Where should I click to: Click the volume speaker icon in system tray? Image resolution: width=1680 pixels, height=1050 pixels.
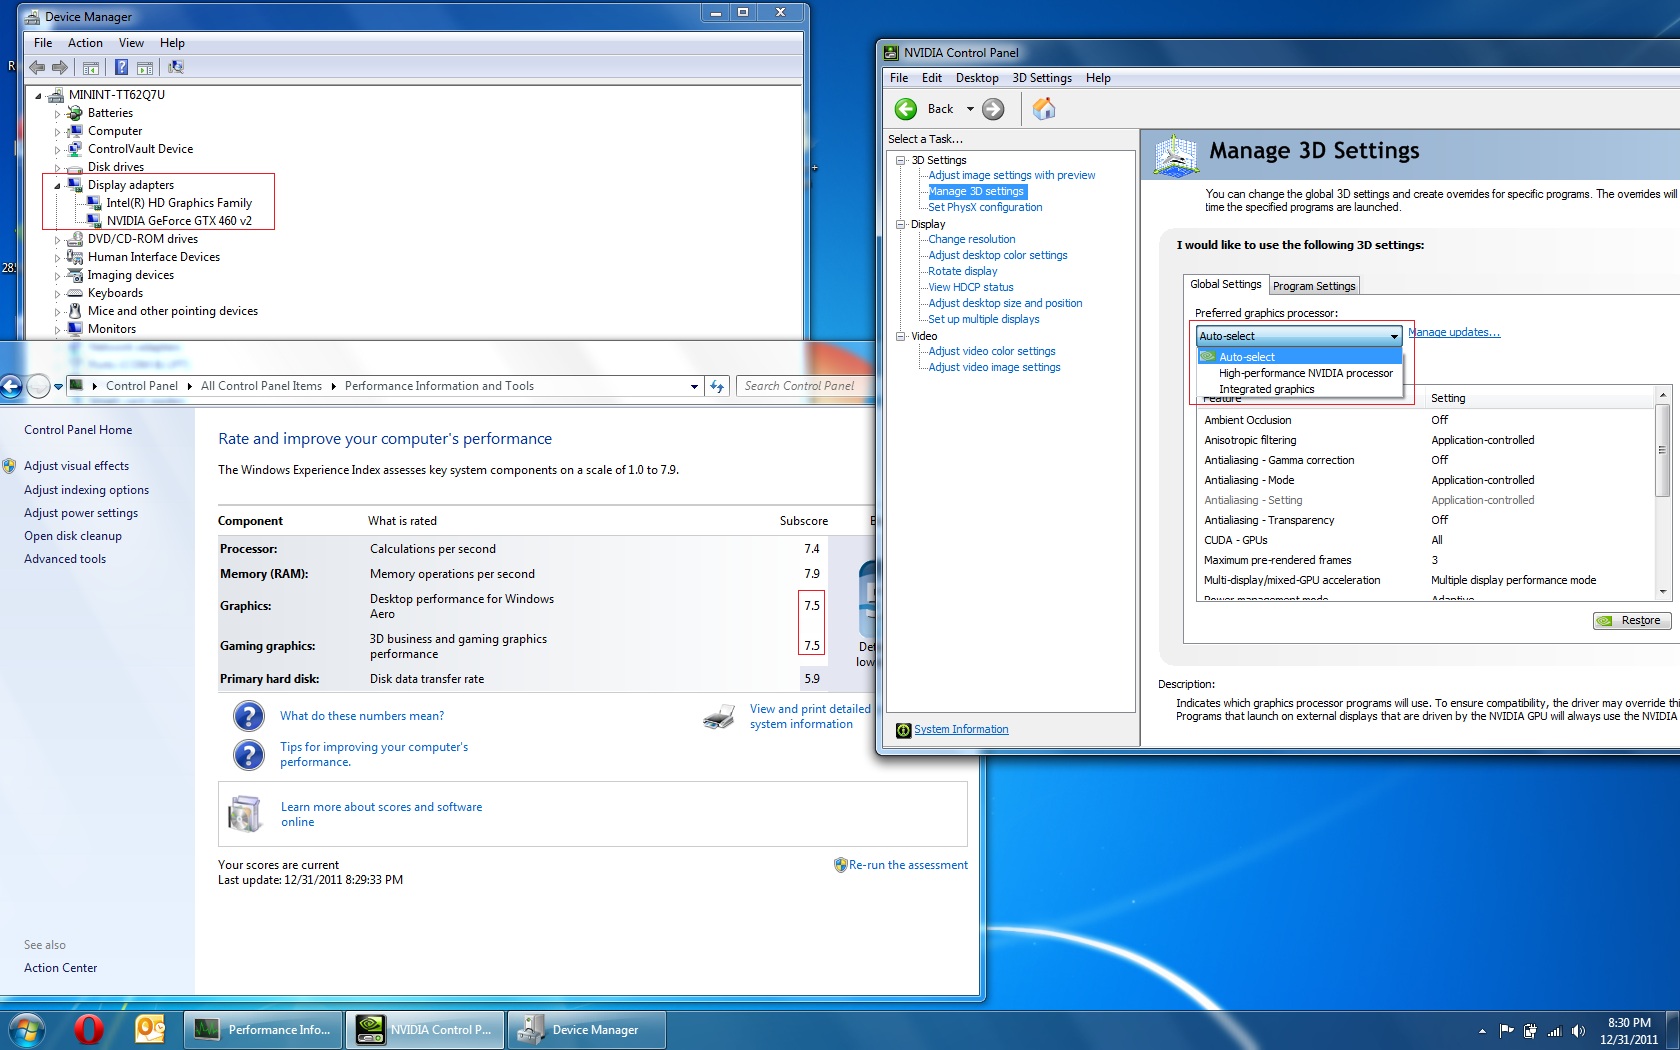click(1578, 1031)
